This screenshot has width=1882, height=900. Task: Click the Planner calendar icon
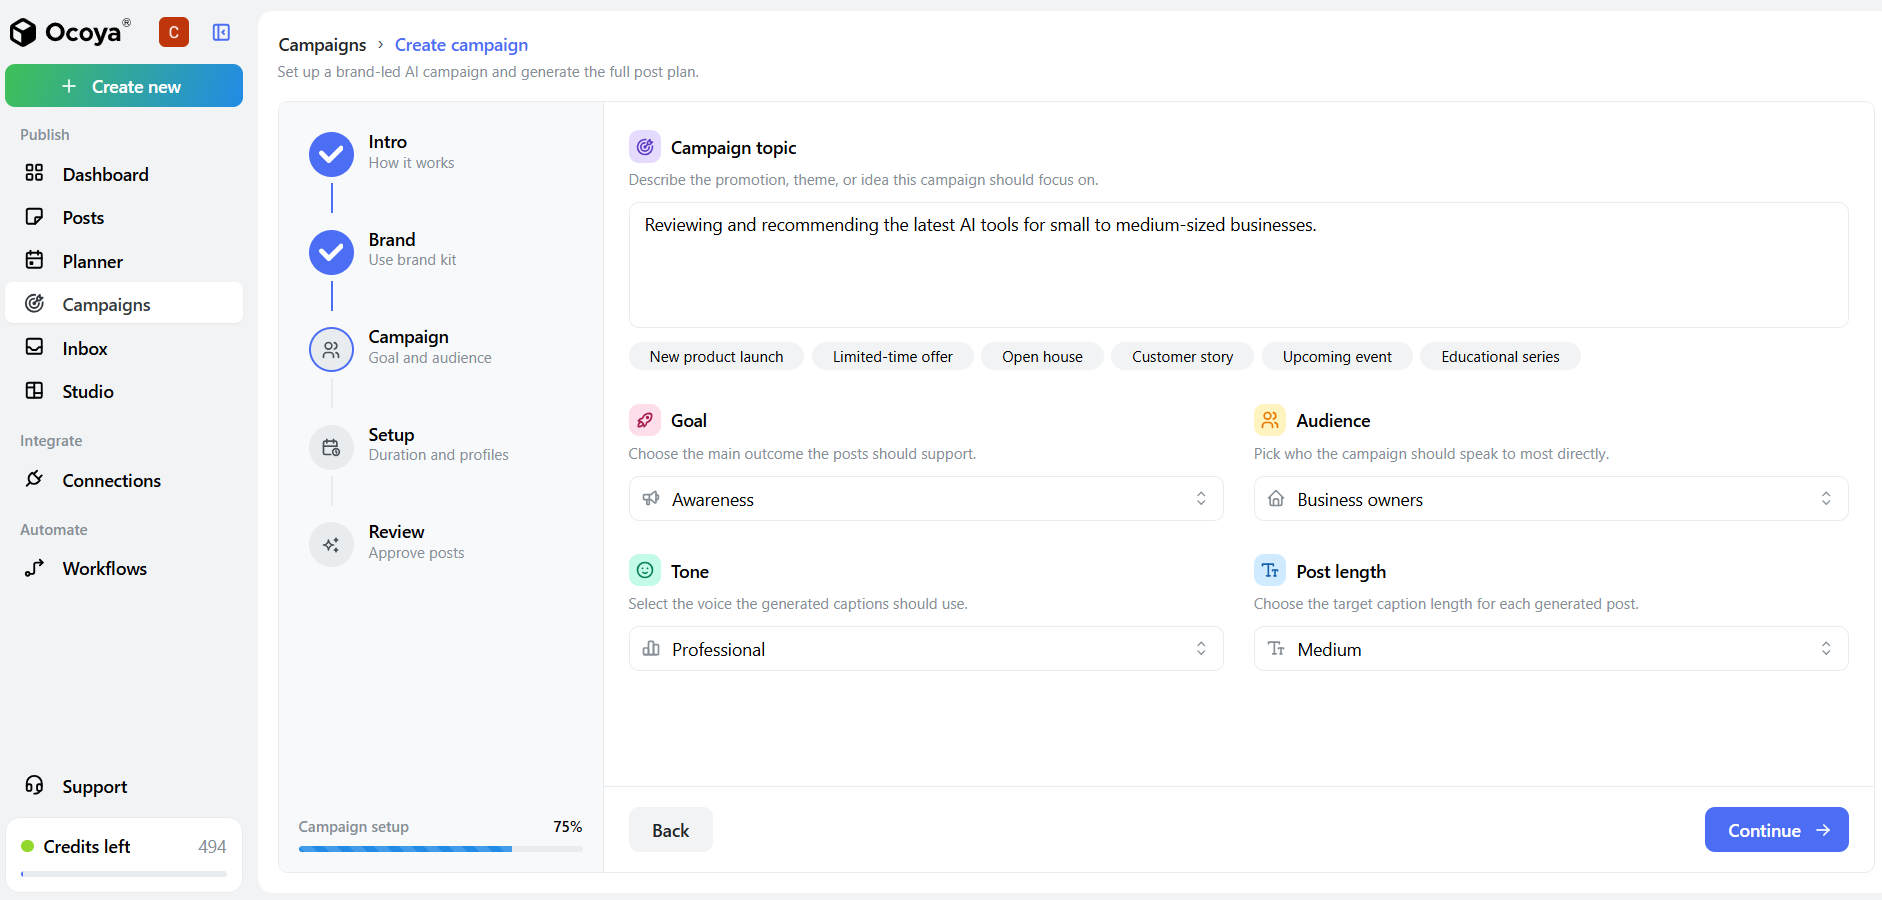point(35,260)
